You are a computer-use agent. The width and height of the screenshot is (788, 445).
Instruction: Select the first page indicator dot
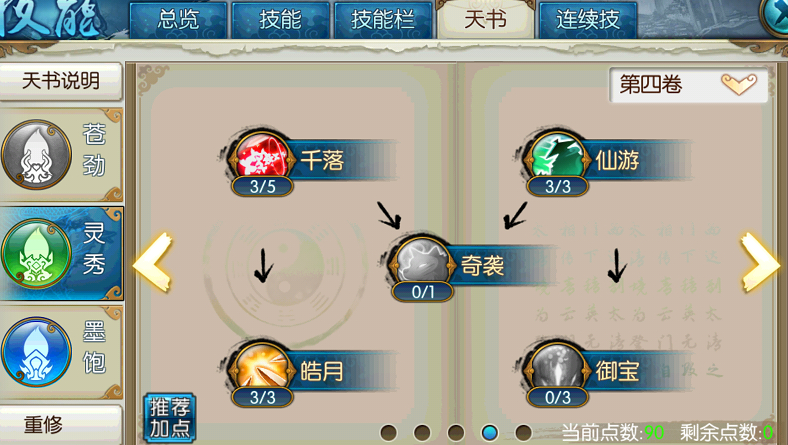tap(388, 432)
